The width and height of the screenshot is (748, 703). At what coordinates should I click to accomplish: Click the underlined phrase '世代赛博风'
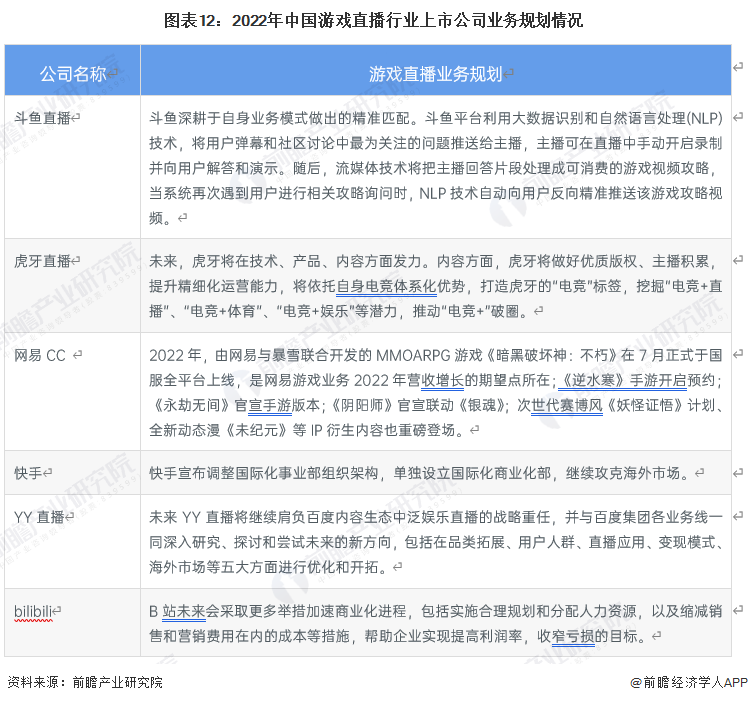coord(567,405)
